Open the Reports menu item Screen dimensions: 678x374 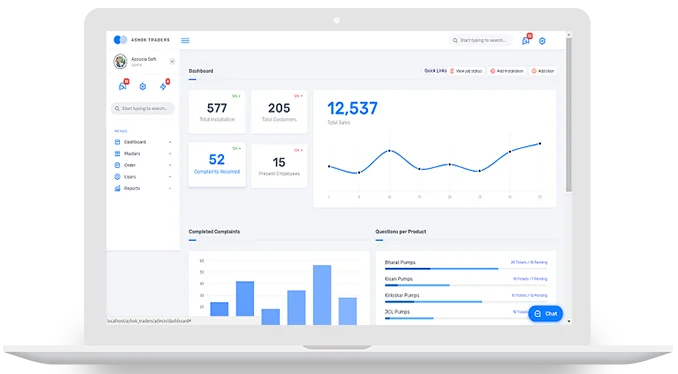coord(143,189)
